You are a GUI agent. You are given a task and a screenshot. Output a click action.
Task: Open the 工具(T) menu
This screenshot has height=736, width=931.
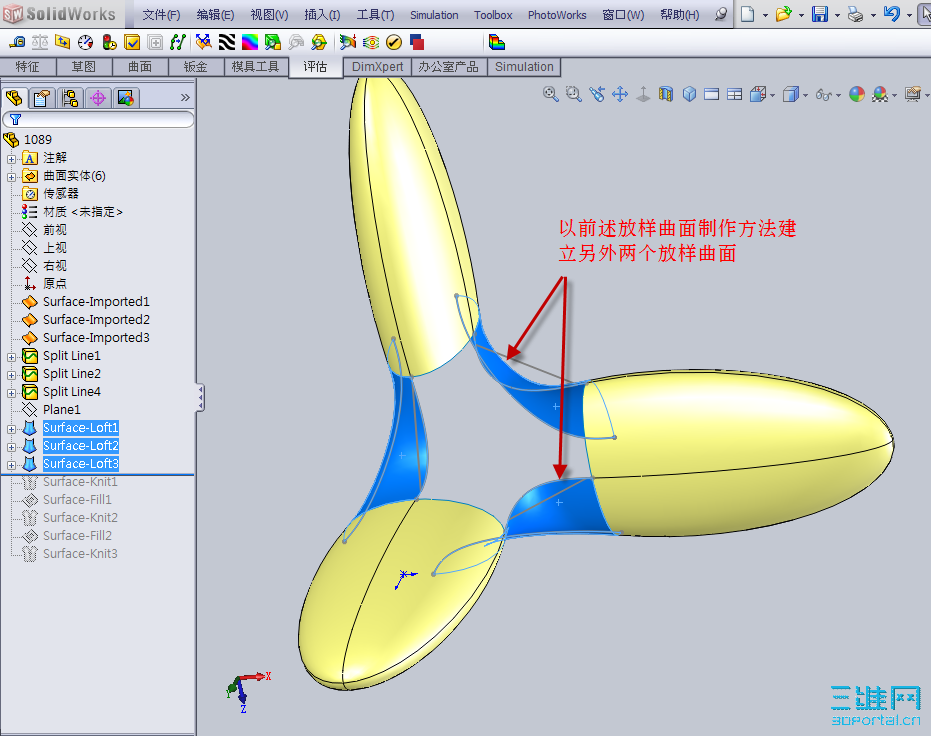click(x=375, y=15)
